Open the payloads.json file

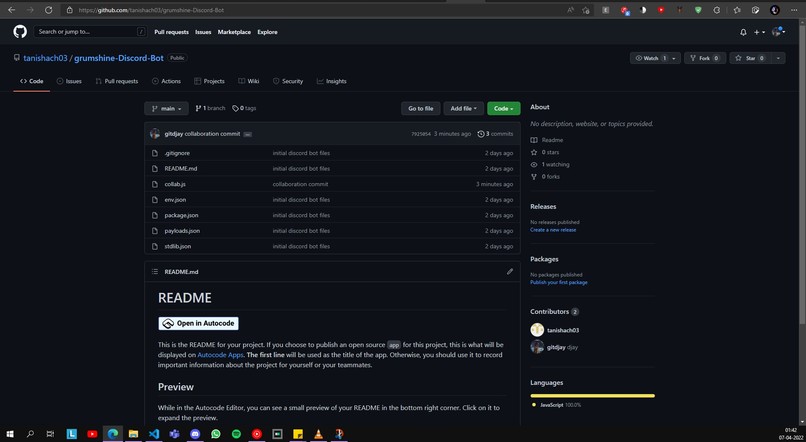click(182, 231)
